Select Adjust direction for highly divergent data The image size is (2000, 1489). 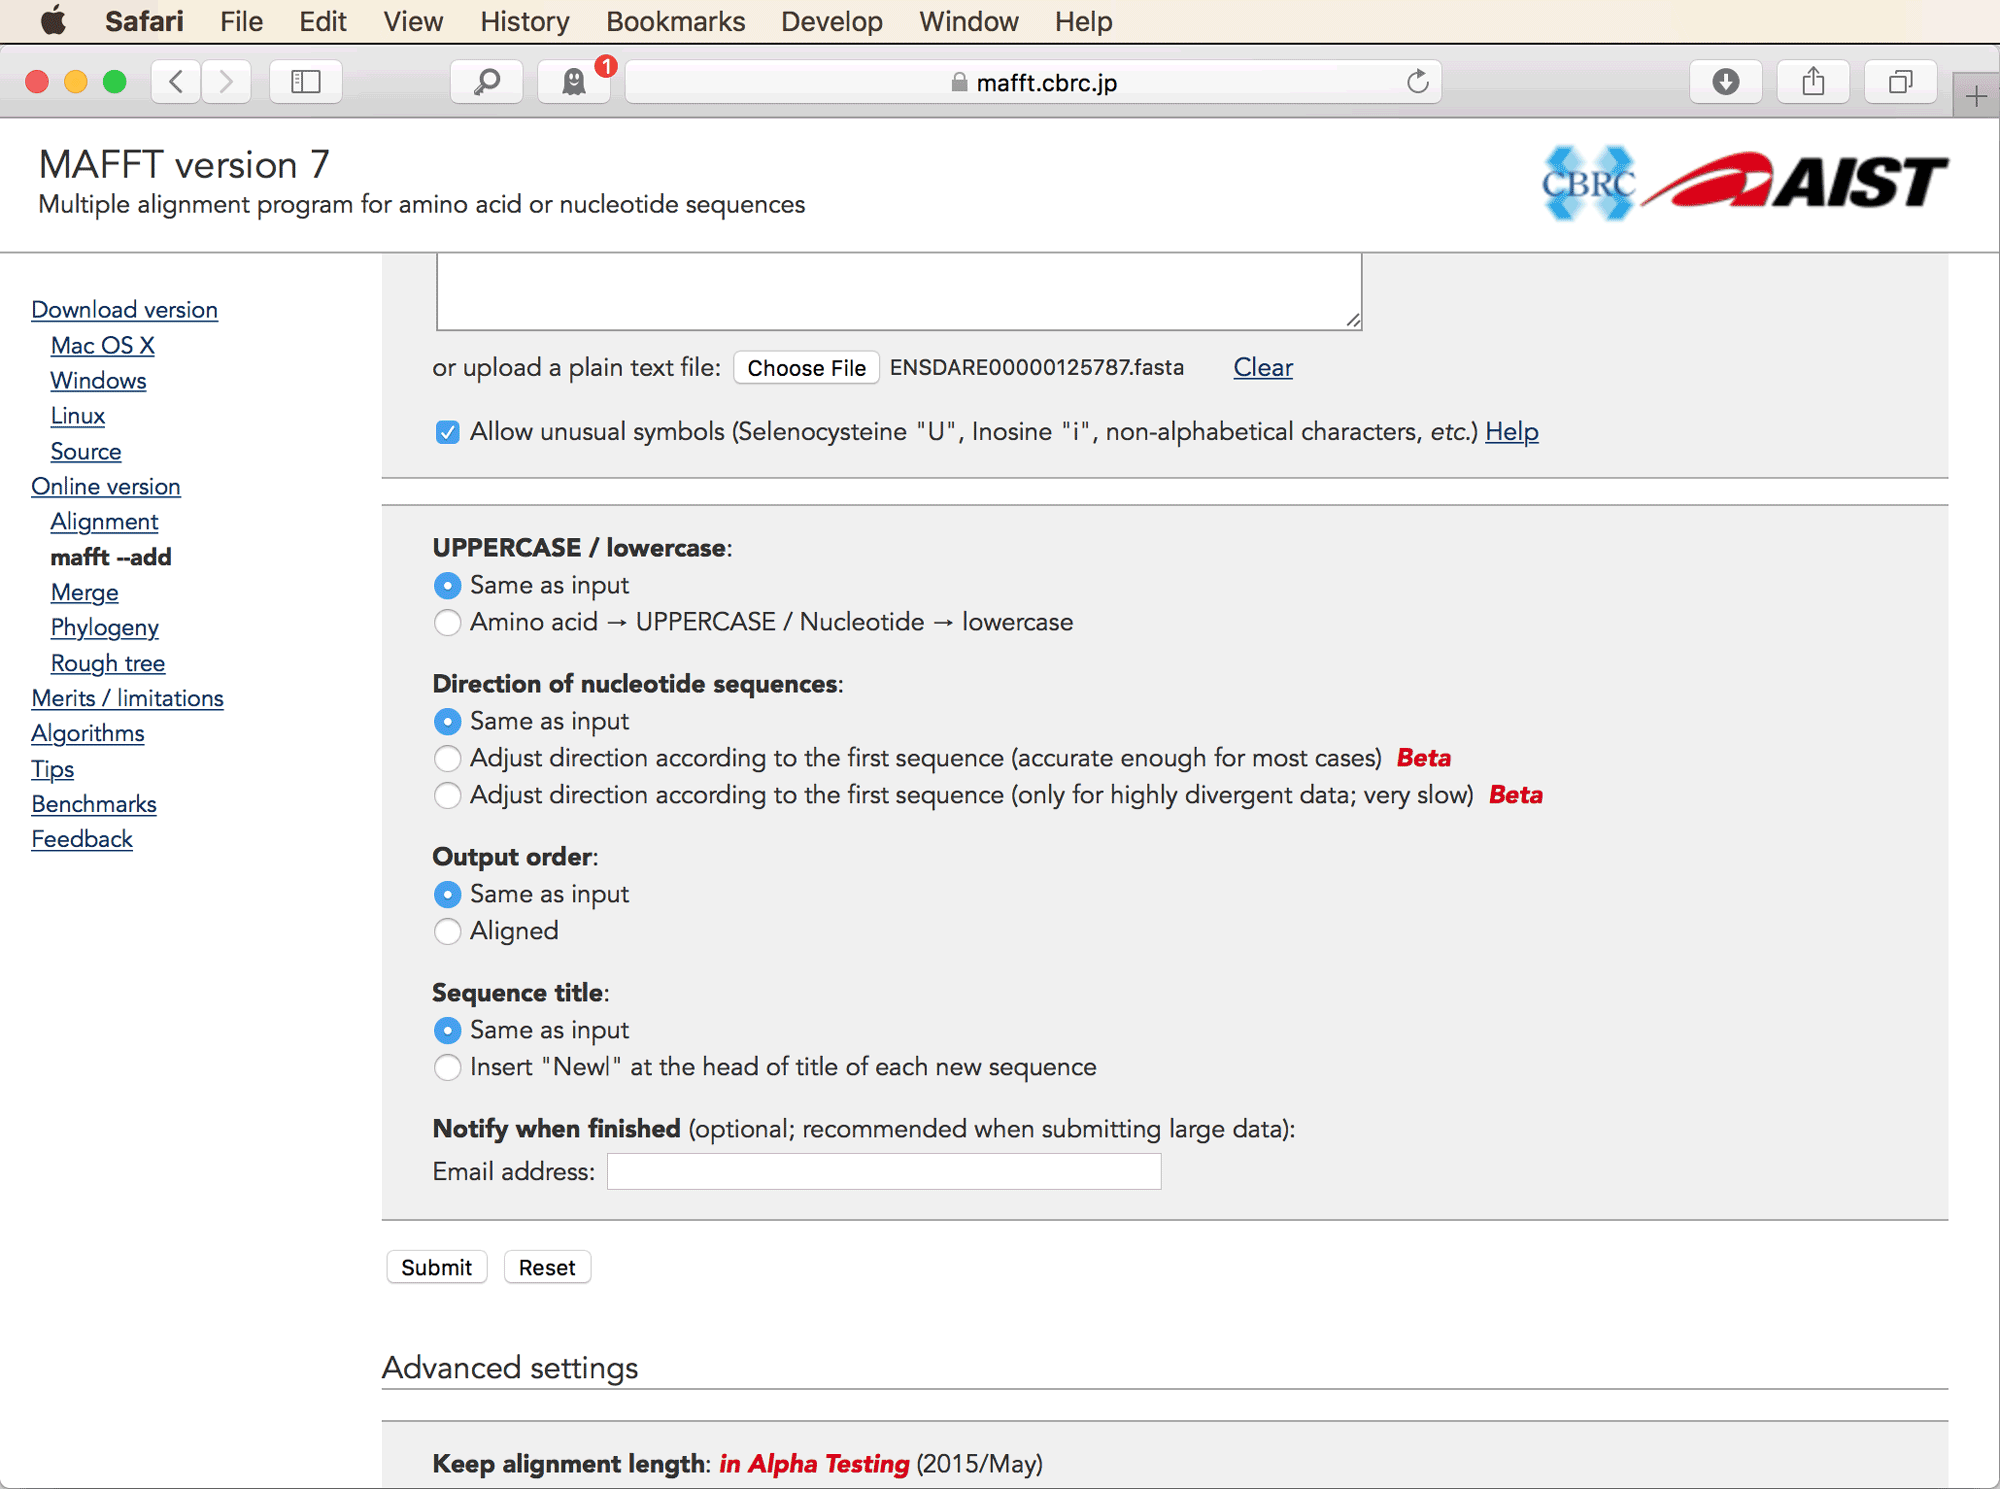[x=447, y=795]
